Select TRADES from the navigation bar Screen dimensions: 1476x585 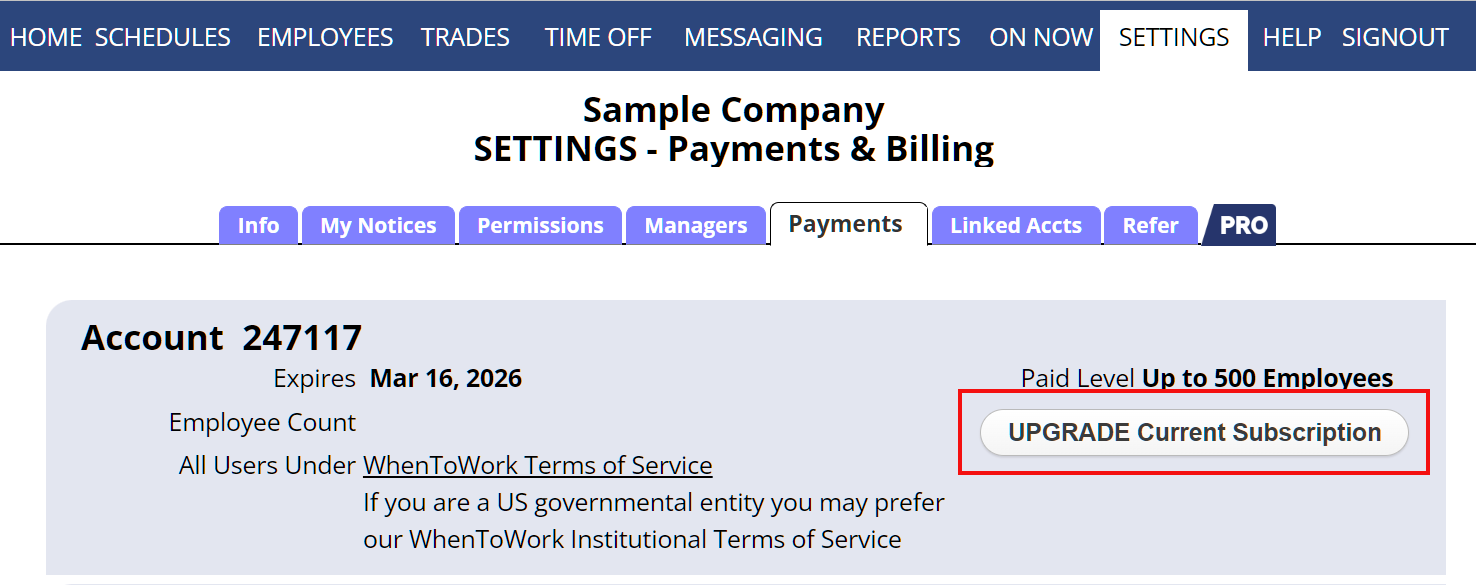tap(465, 38)
